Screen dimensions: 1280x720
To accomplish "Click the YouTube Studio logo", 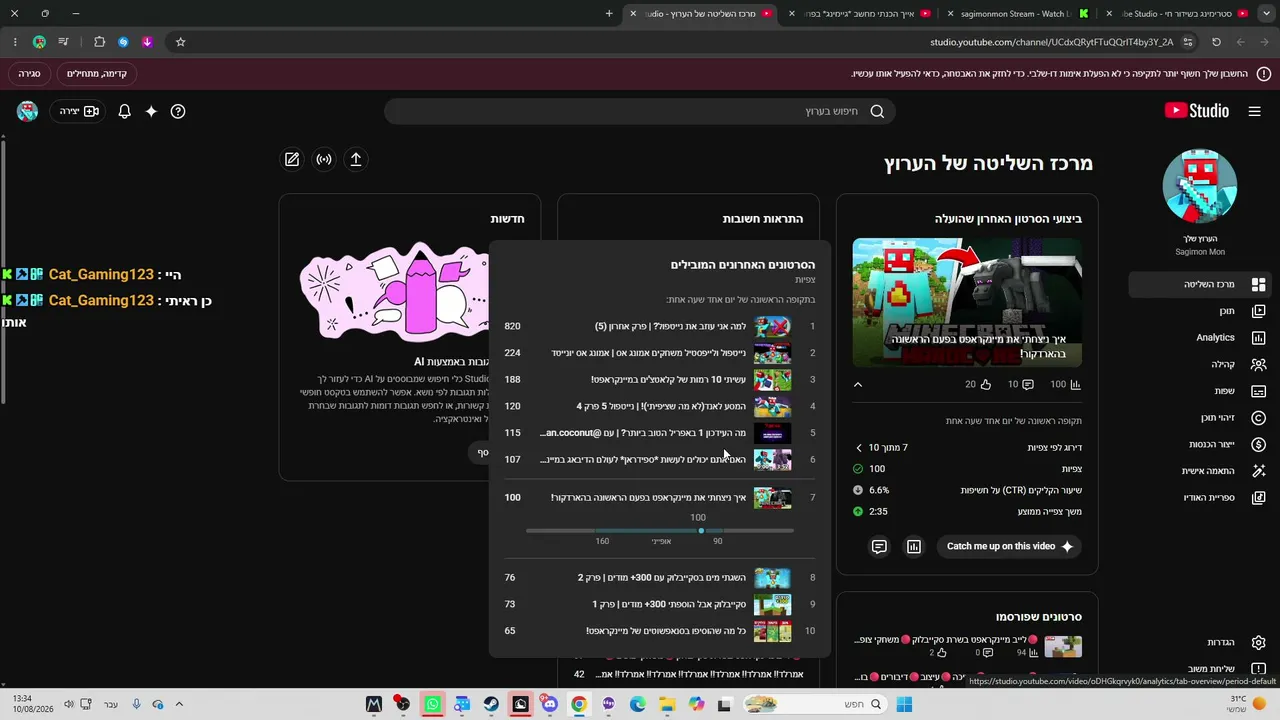I will click(1197, 111).
